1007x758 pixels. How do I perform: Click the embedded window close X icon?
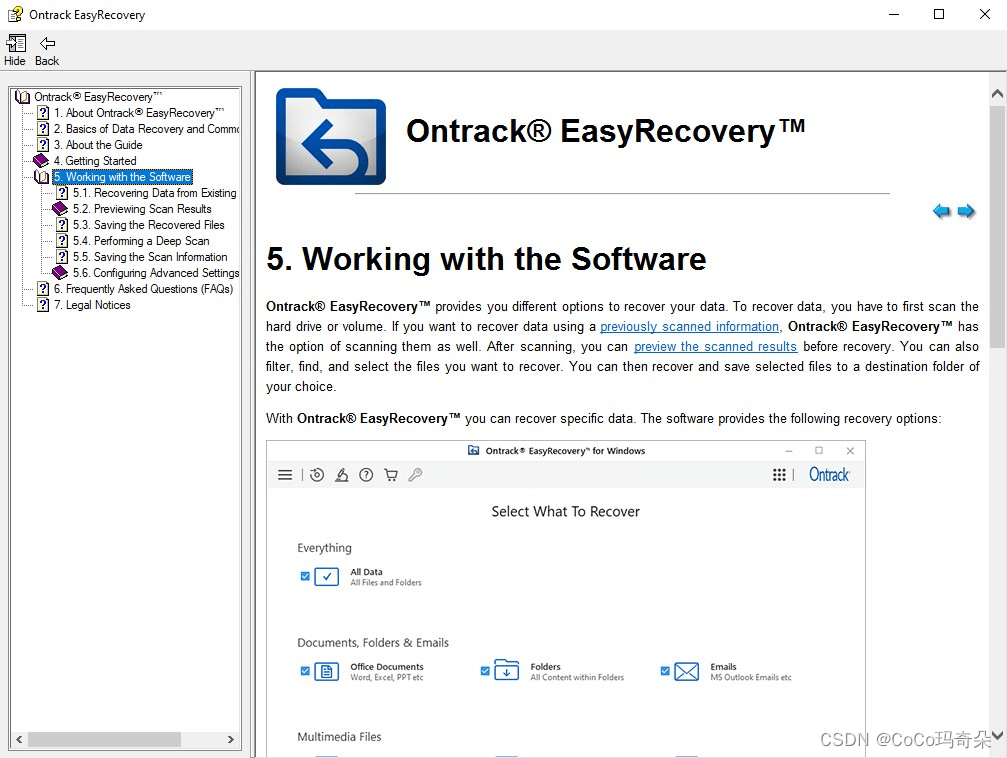tap(850, 451)
